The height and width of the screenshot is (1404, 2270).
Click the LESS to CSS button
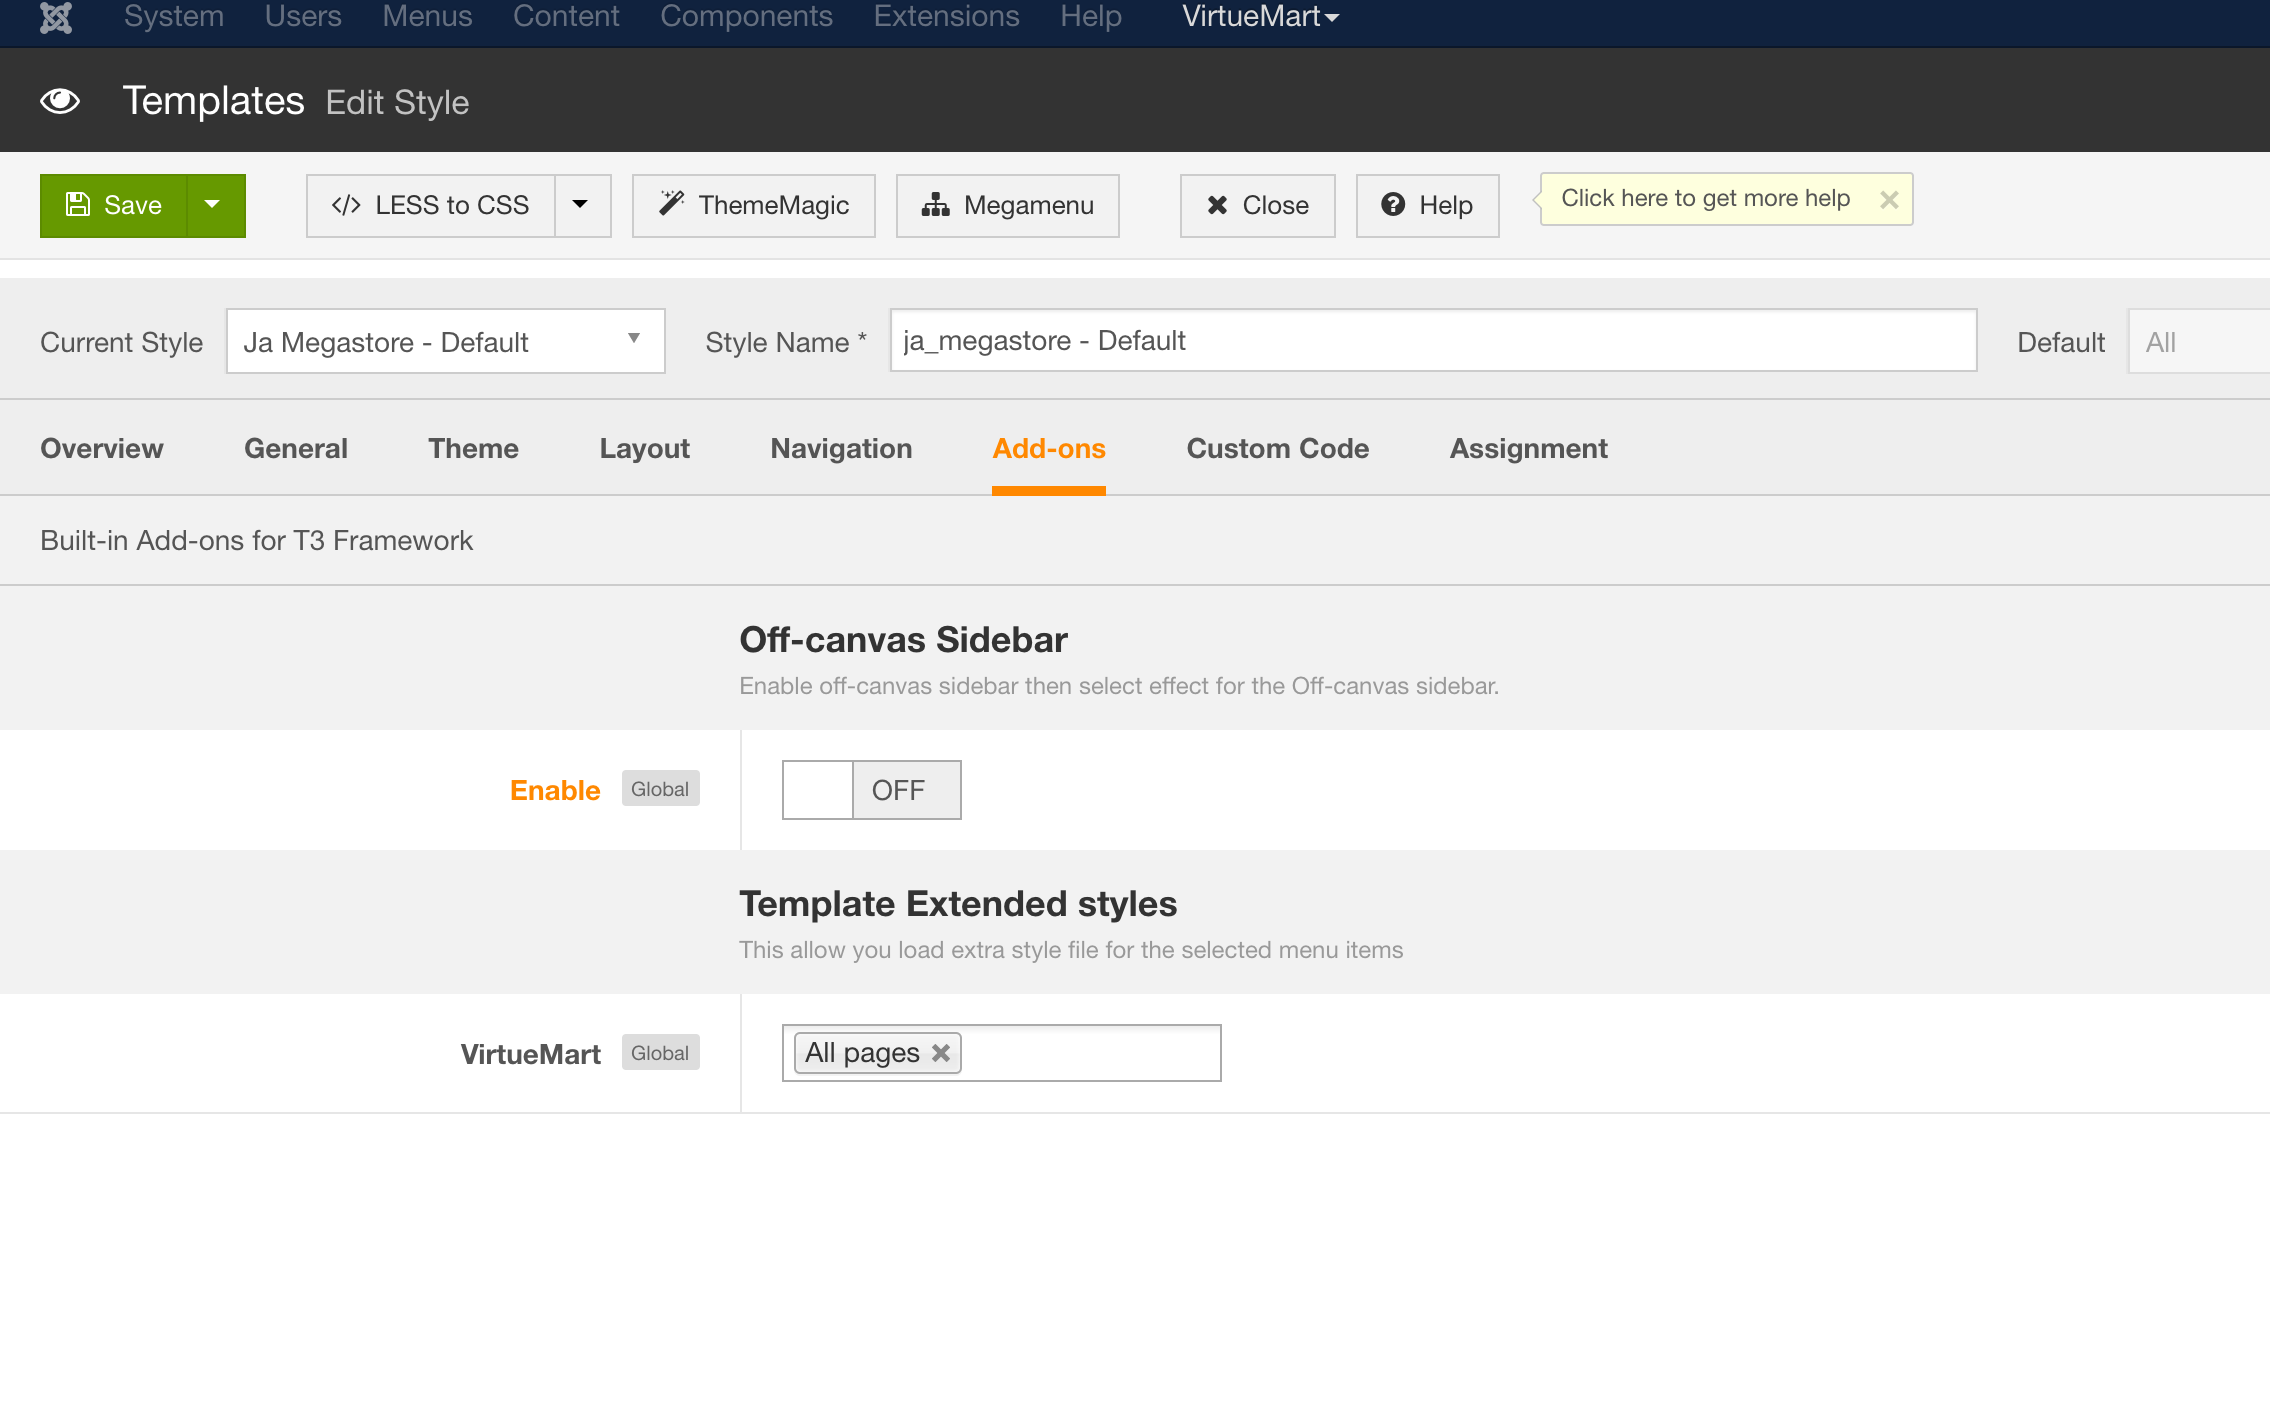pos(431,205)
